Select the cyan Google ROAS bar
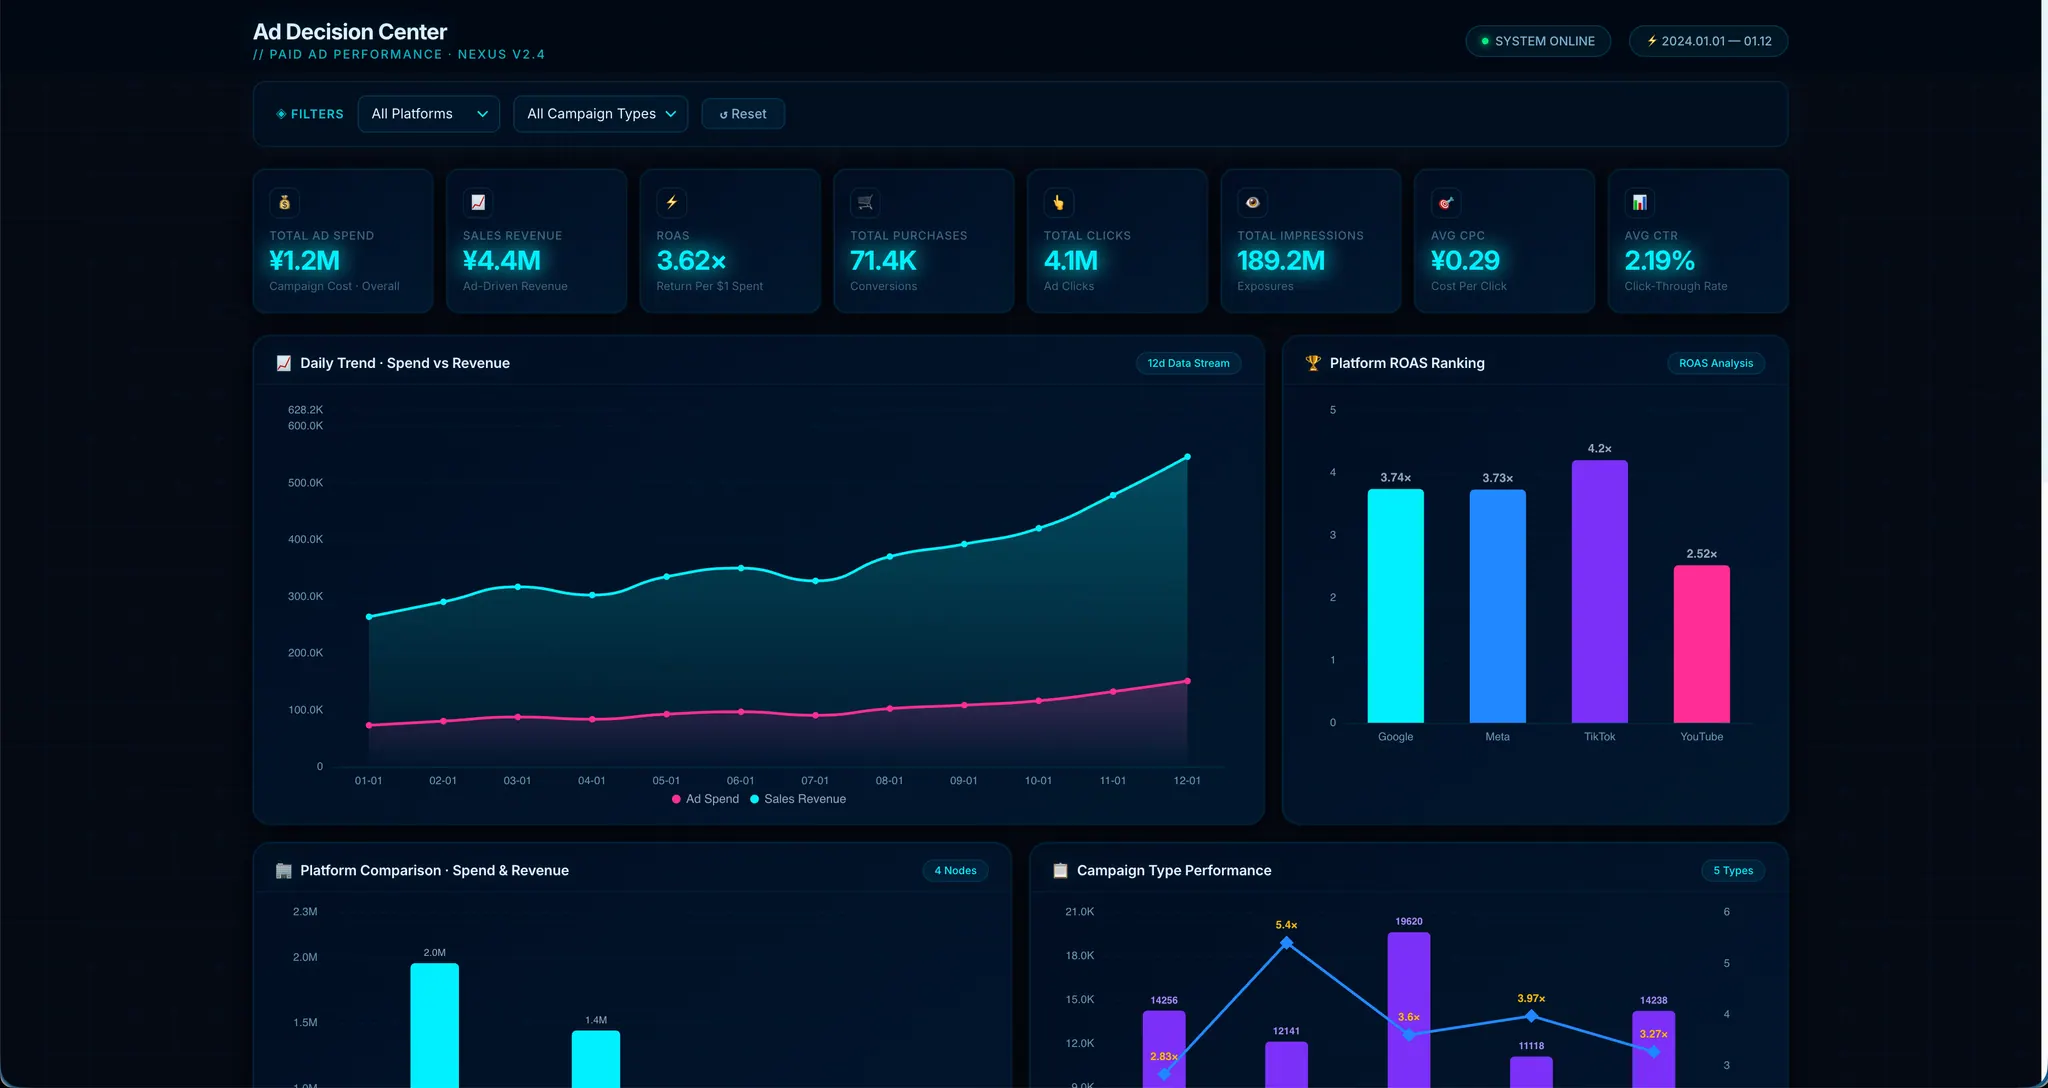This screenshot has height=1088, width=2048. coord(1396,606)
